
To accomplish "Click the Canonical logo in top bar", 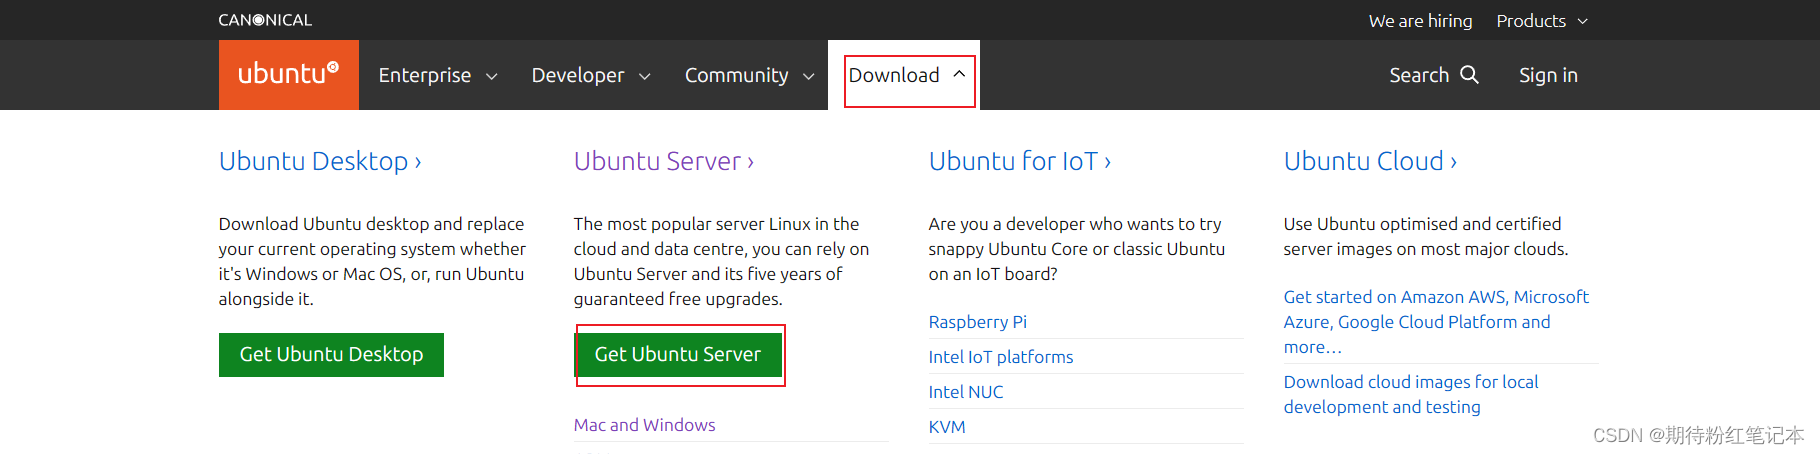I will [265, 20].
